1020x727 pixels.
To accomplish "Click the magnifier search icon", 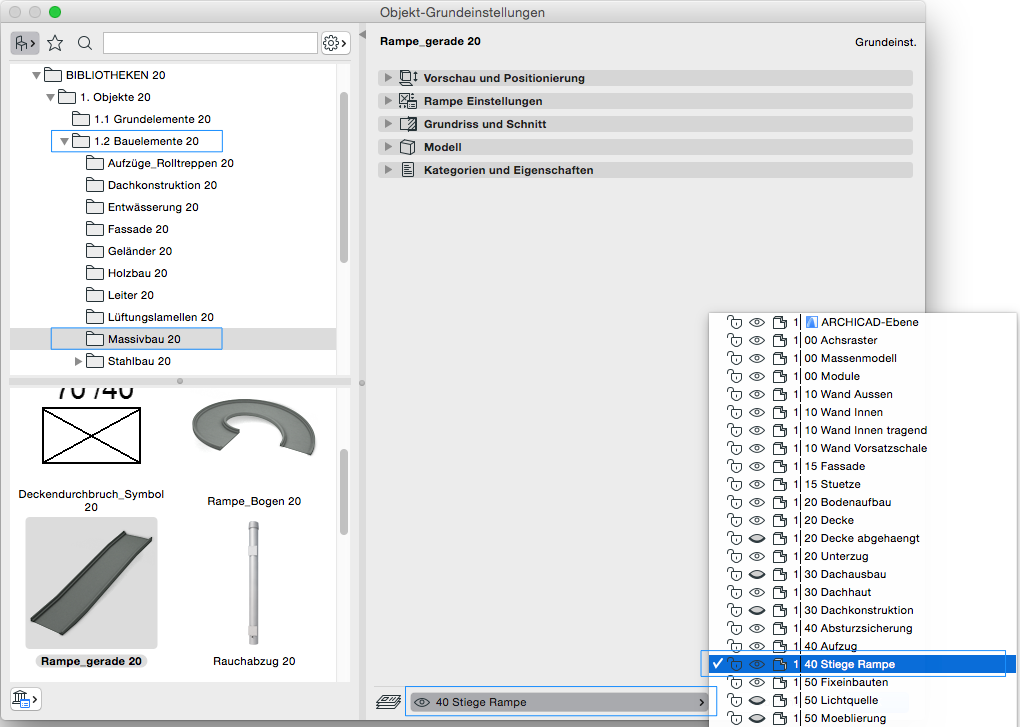I will [85, 43].
